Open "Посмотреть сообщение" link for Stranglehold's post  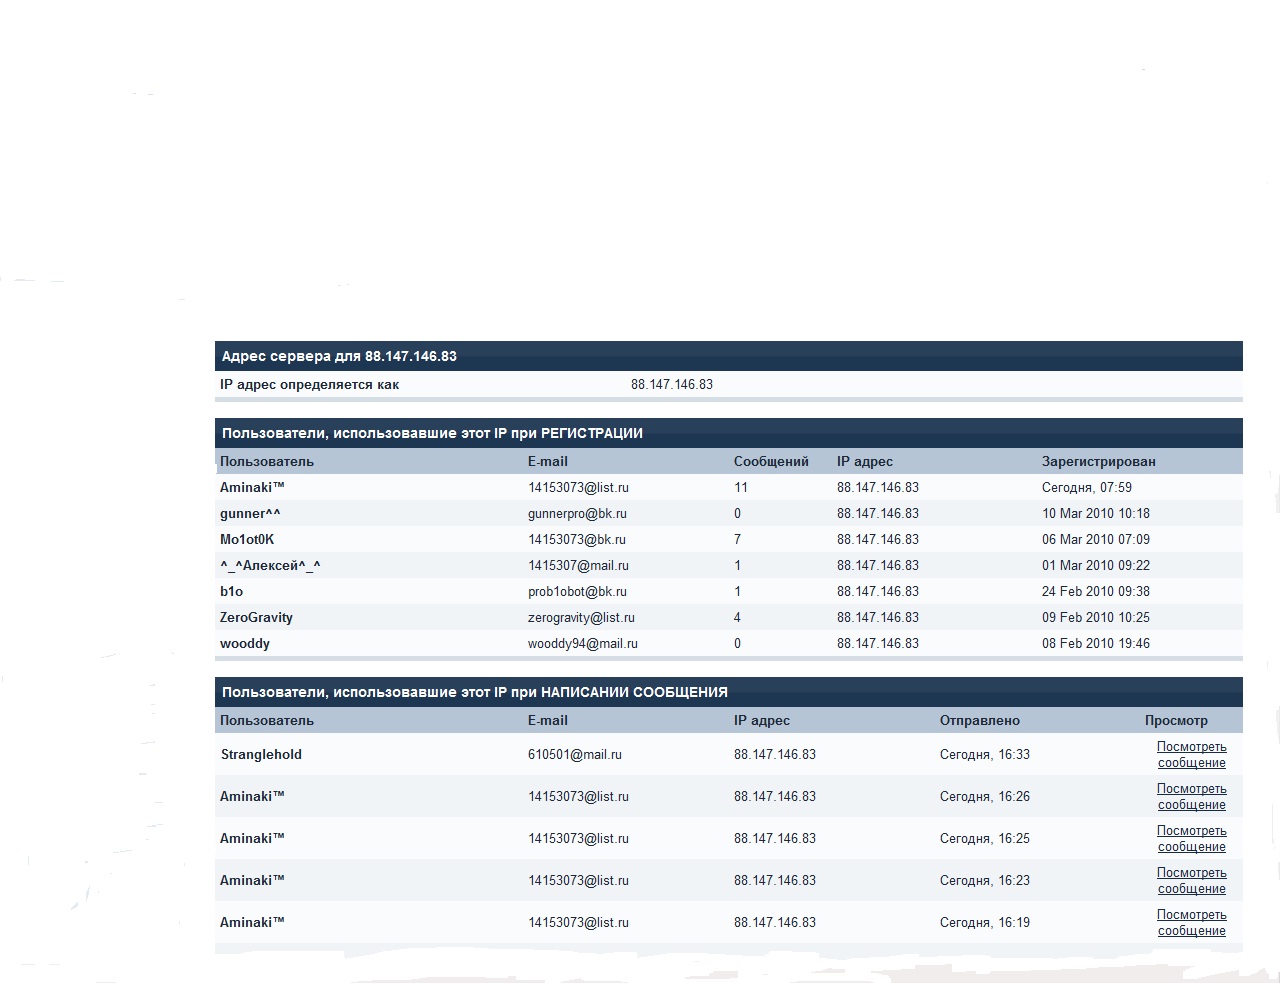(1191, 755)
